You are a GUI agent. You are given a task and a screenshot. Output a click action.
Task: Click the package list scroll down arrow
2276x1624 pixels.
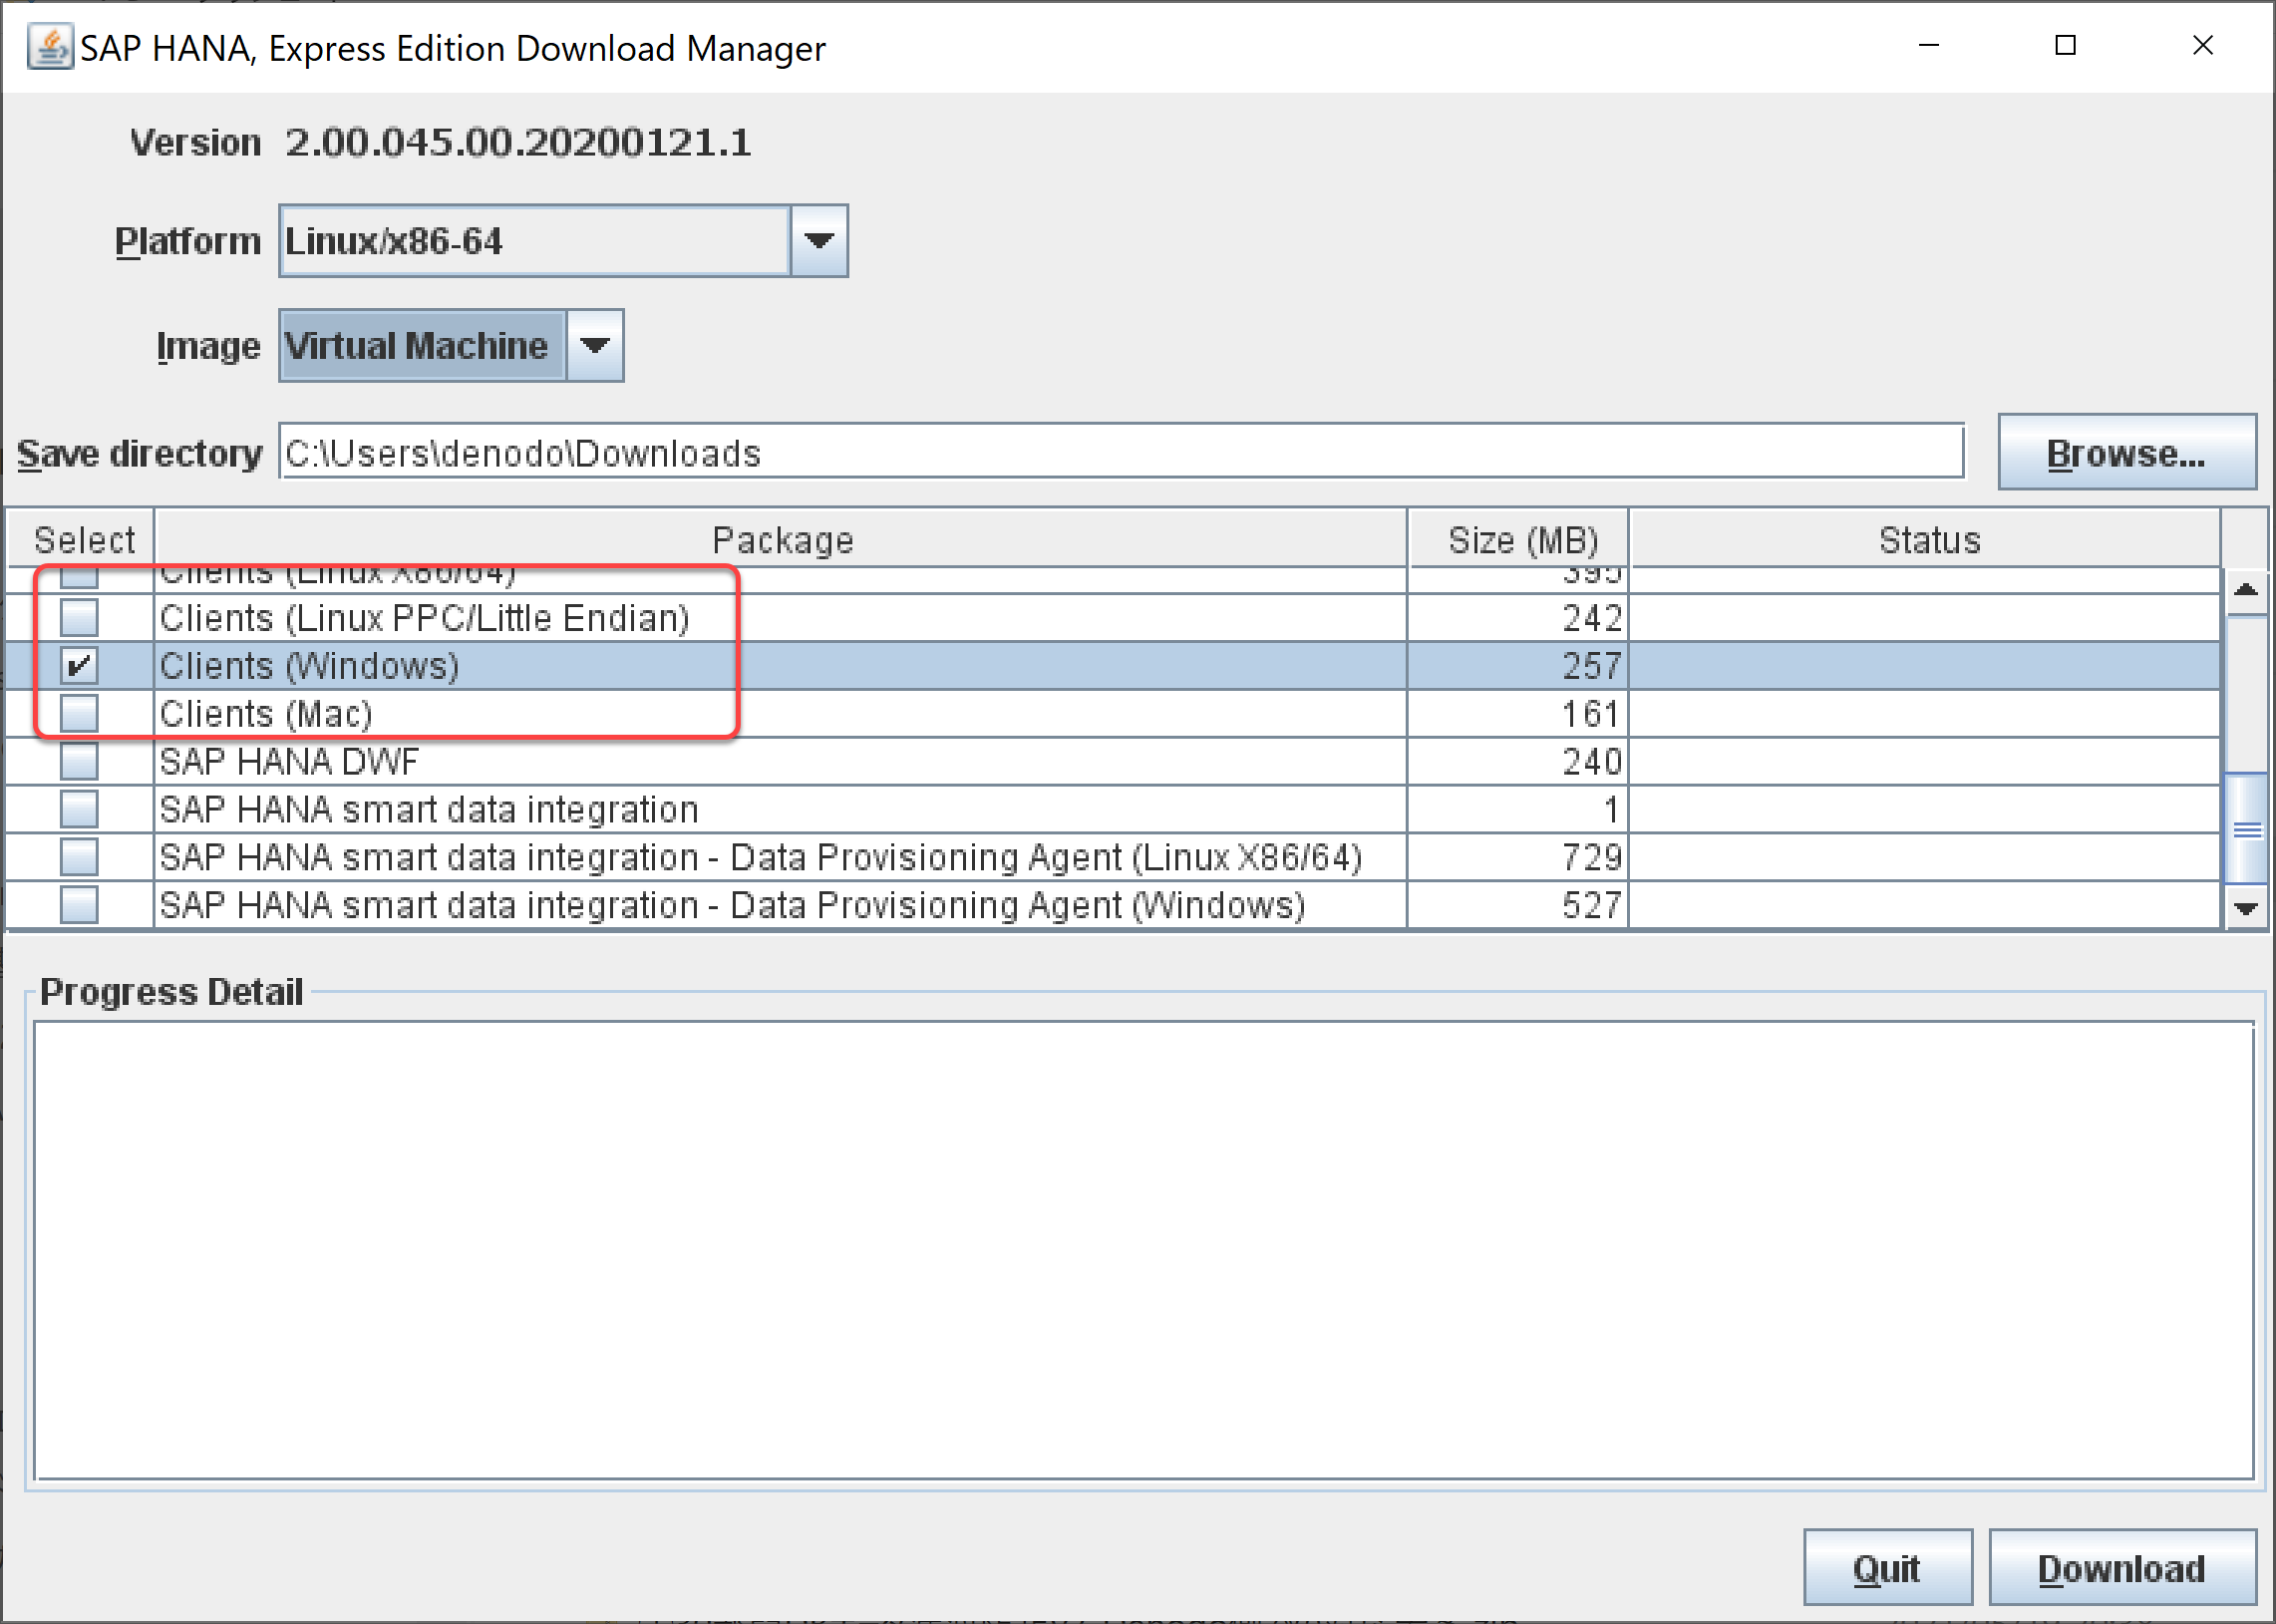2246,908
